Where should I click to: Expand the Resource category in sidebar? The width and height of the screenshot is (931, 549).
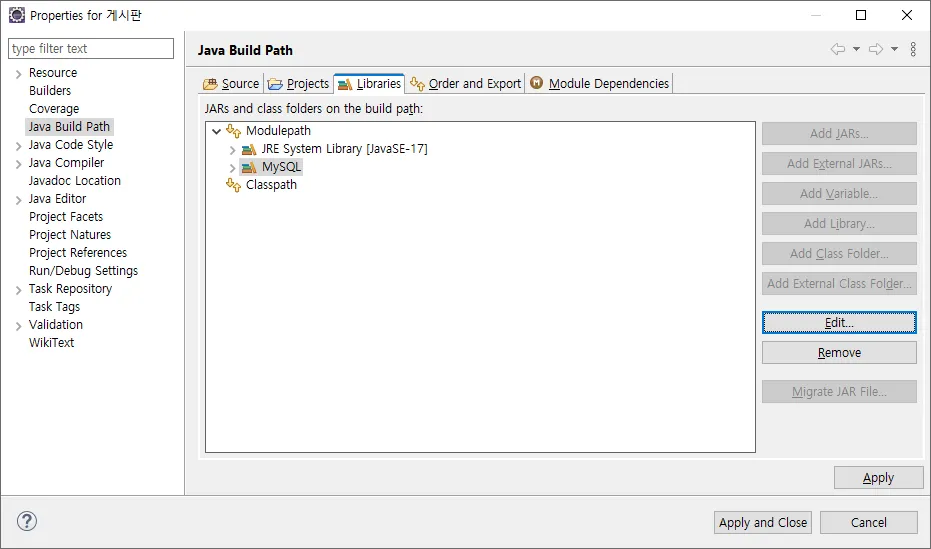point(18,73)
